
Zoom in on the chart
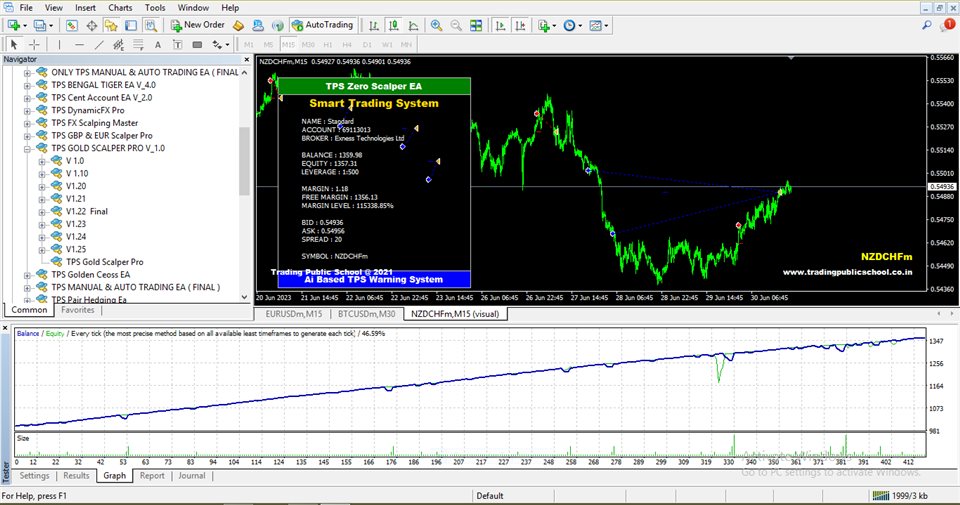click(437, 25)
